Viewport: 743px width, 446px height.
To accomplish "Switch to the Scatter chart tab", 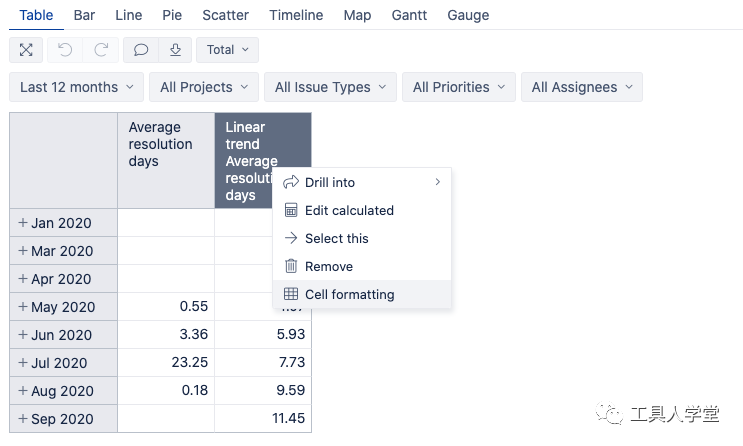I will [226, 15].
